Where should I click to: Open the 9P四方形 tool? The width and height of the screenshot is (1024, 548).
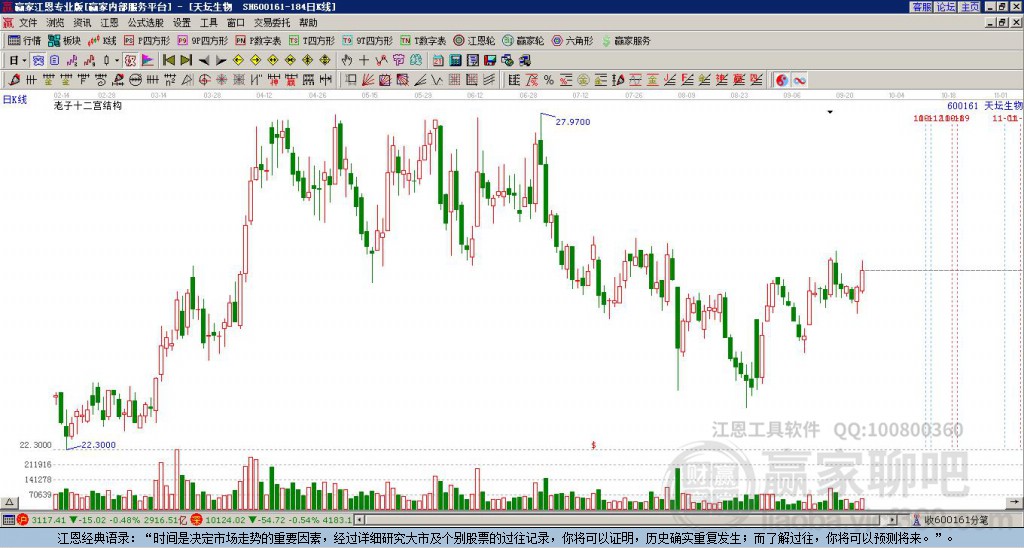(203, 40)
